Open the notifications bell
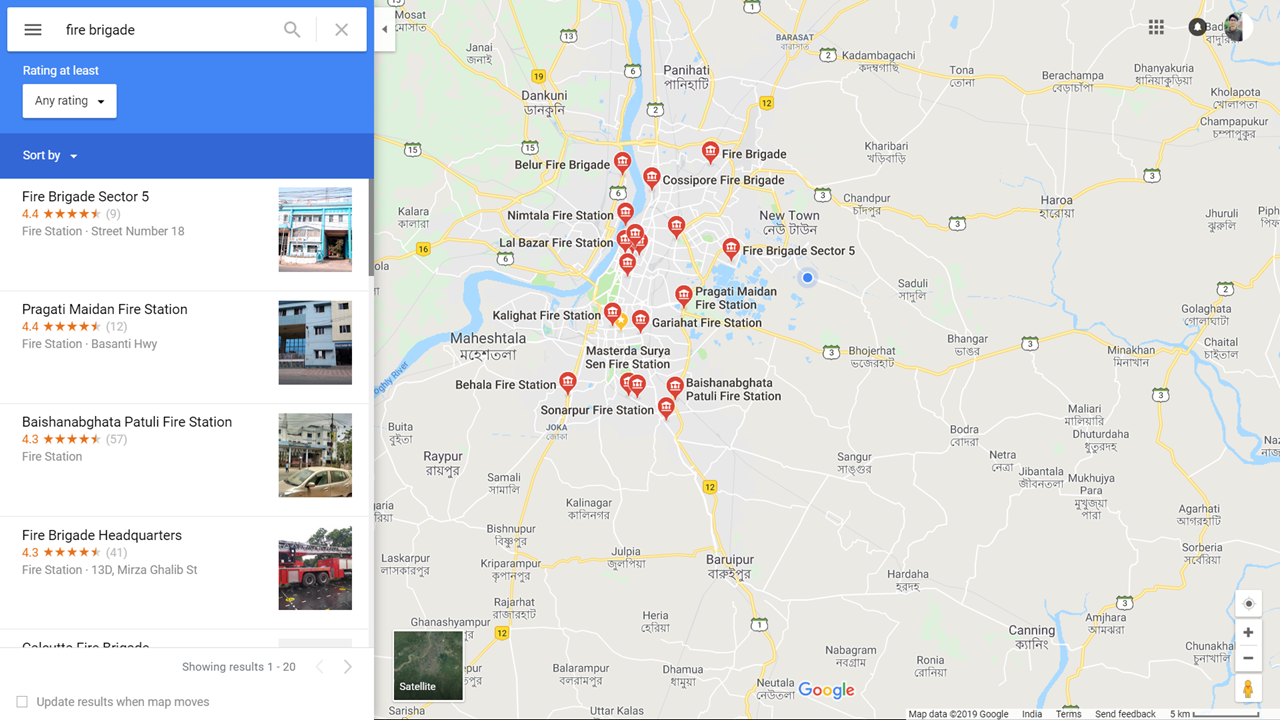This screenshot has width=1280, height=720. pyautogui.click(x=1197, y=27)
